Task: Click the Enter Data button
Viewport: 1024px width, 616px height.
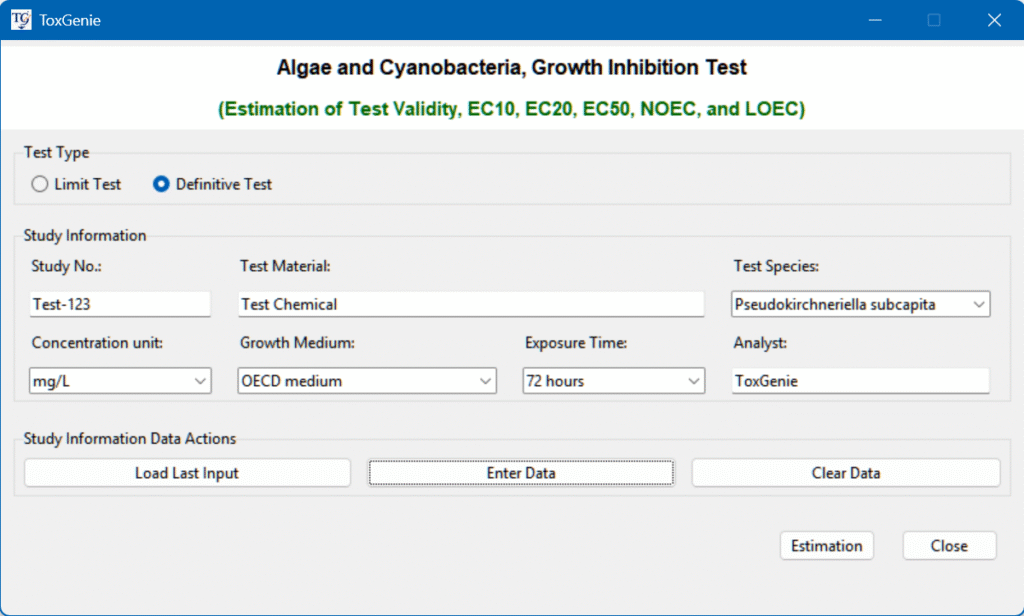Action: (521, 473)
